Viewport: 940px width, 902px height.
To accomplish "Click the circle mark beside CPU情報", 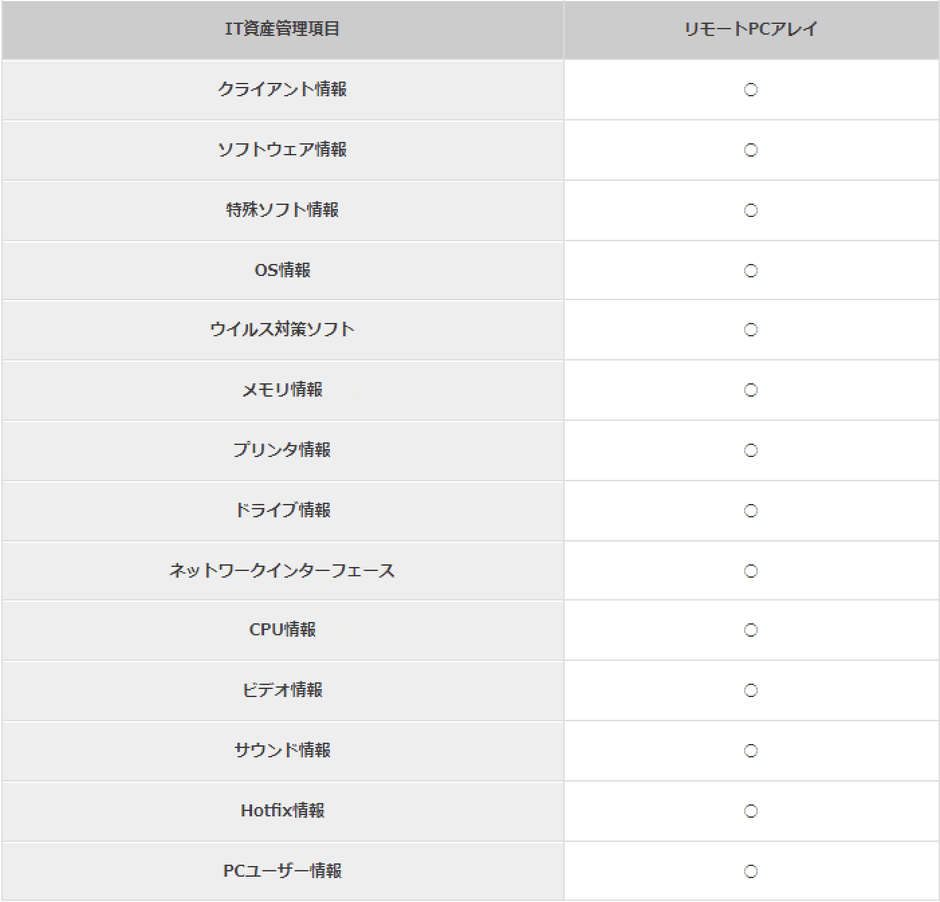I will click(751, 630).
